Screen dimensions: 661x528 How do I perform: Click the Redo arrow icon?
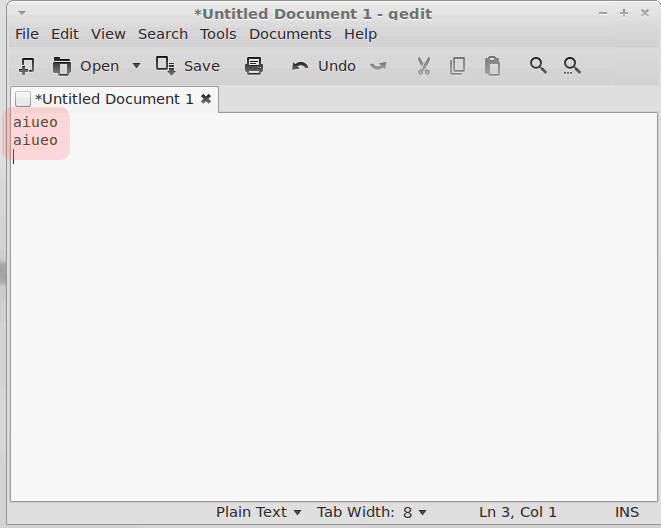[x=378, y=66]
